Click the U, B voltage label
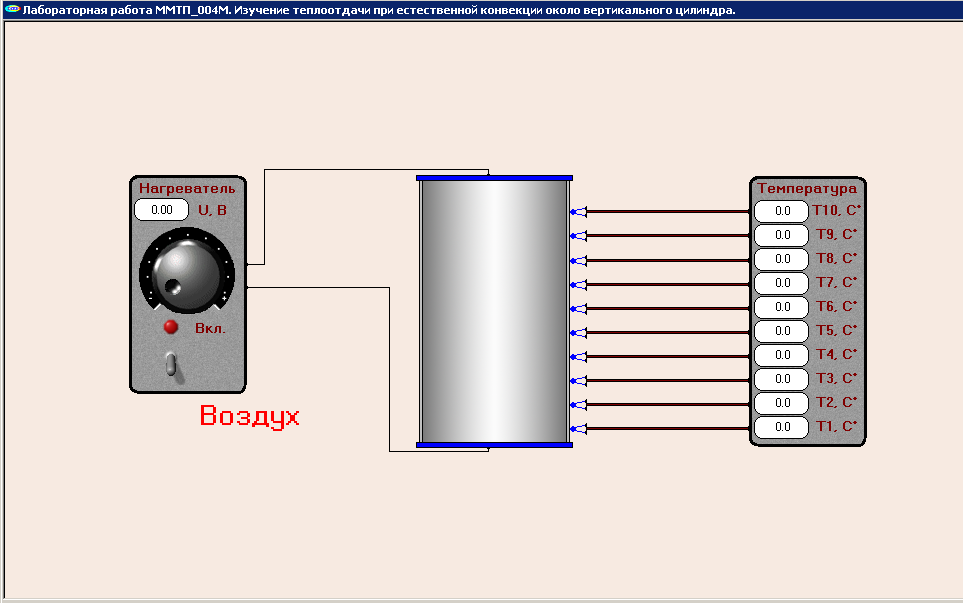The height and width of the screenshot is (603, 963). pyautogui.click(x=212, y=210)
